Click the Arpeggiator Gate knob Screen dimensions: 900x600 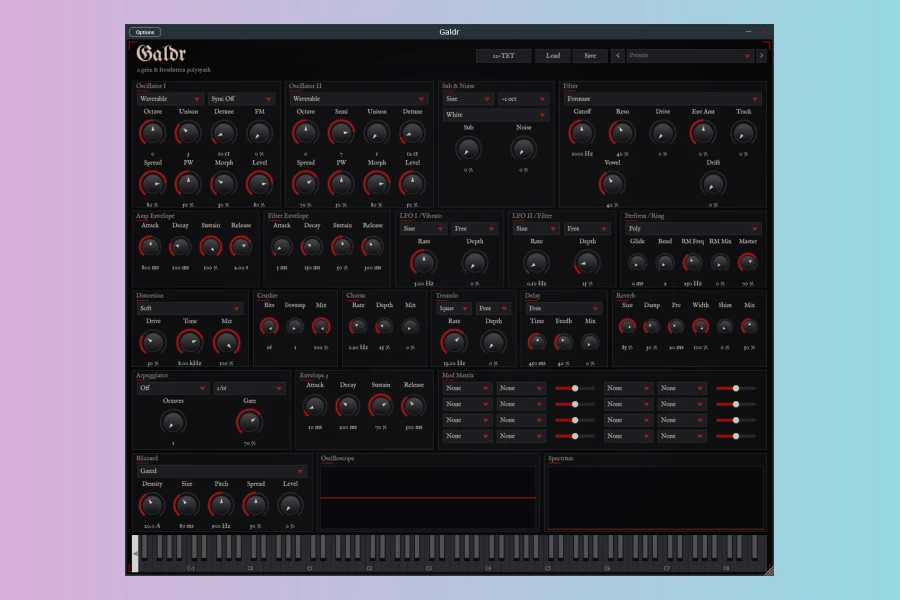click(x=249, y=422)
